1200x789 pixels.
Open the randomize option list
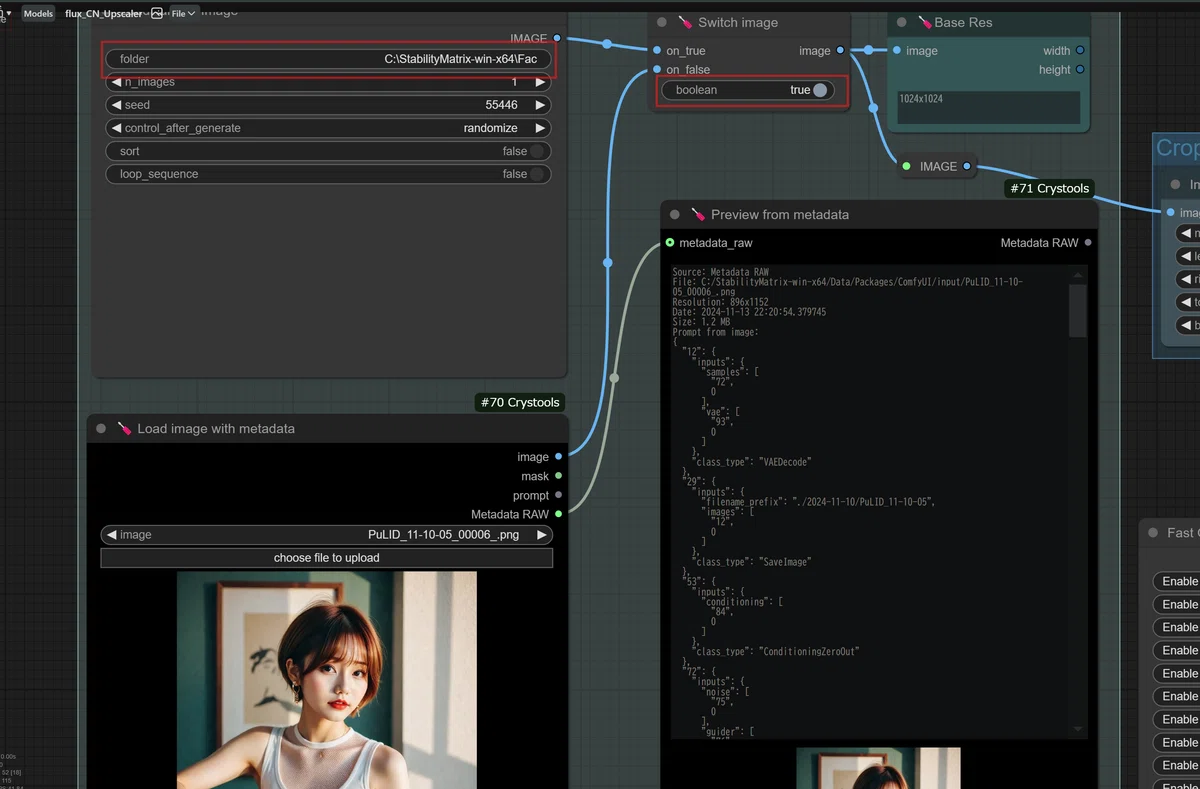(490, 128)
